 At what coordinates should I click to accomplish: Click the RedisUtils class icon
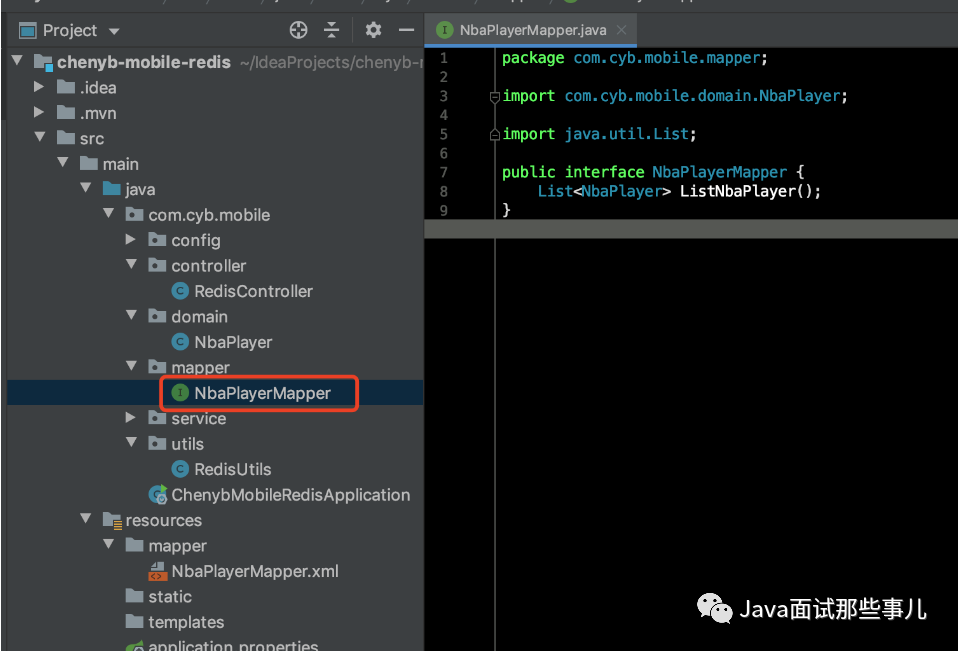click(180, 469)
